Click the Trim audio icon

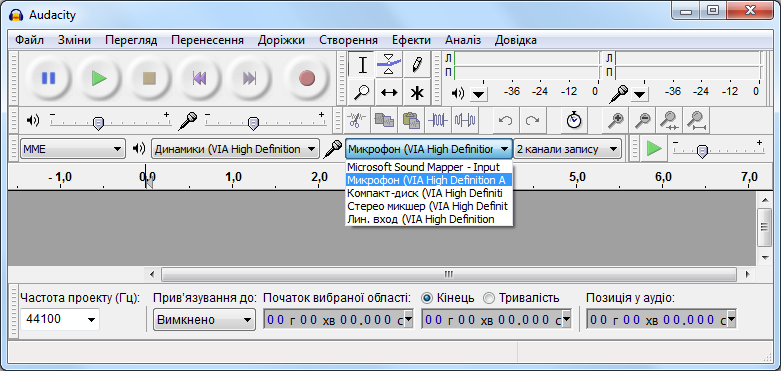(438, 120)
